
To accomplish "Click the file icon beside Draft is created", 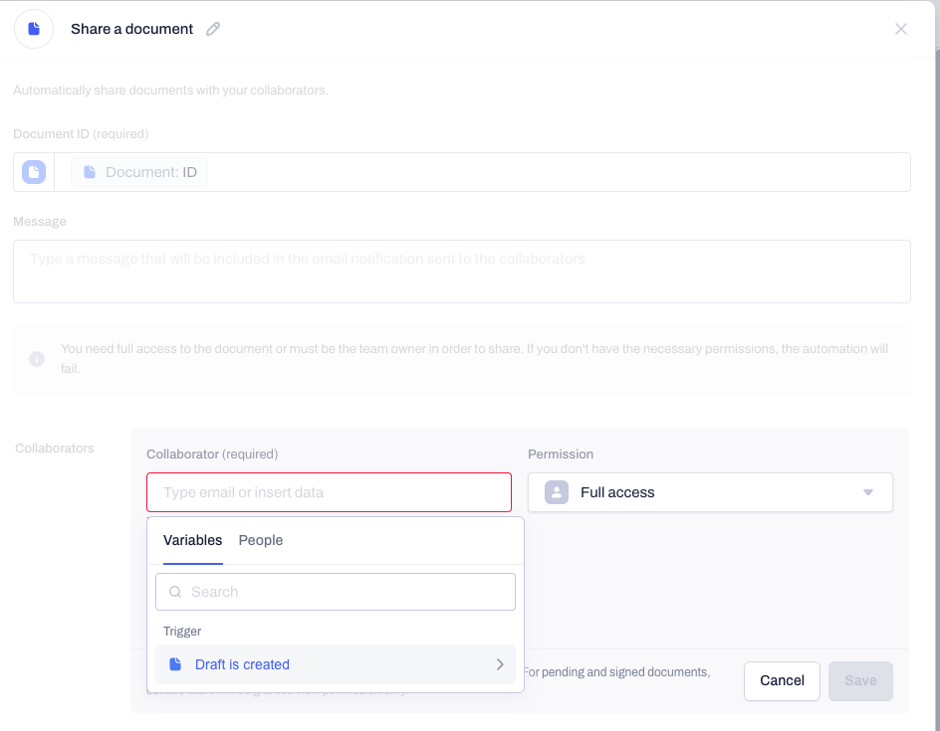I will click(175, 664).
